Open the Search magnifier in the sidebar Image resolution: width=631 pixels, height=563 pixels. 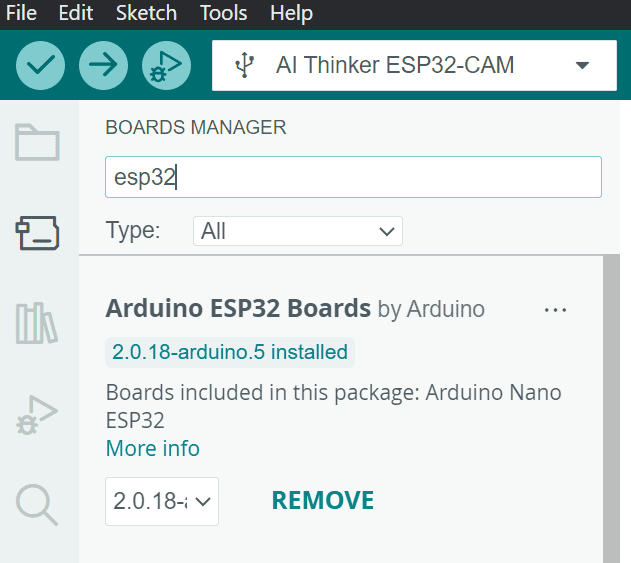tap(38, 503)
